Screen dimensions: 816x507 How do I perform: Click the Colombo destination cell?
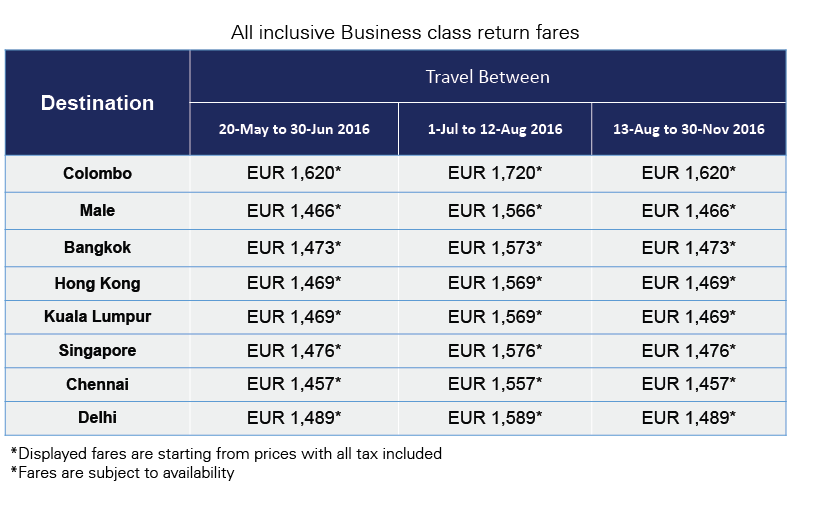tap(97, 173)
